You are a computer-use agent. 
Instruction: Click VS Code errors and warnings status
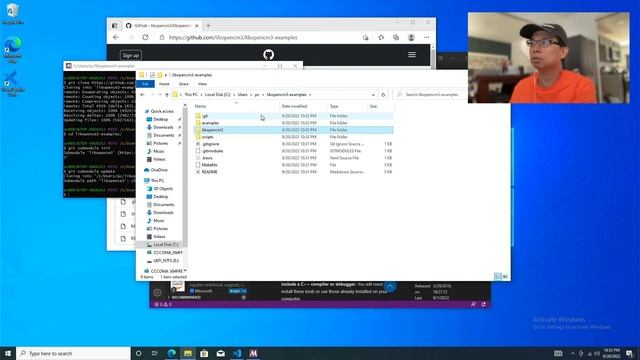point(163,304)
